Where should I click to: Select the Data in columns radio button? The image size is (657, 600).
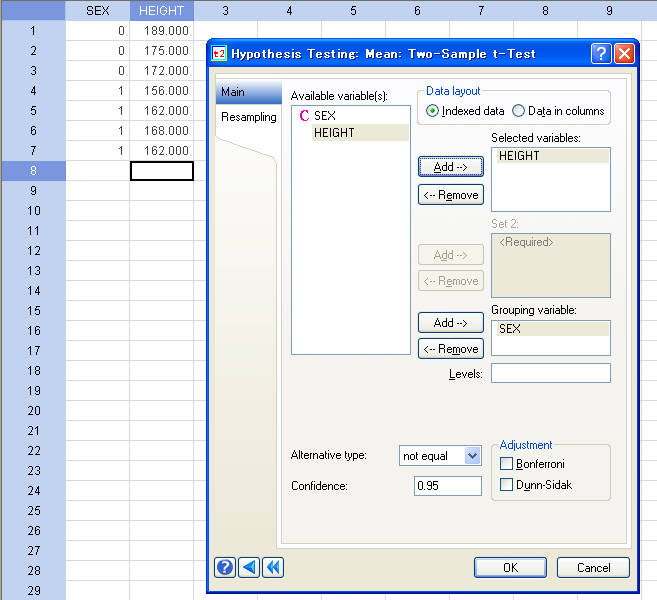518,111
